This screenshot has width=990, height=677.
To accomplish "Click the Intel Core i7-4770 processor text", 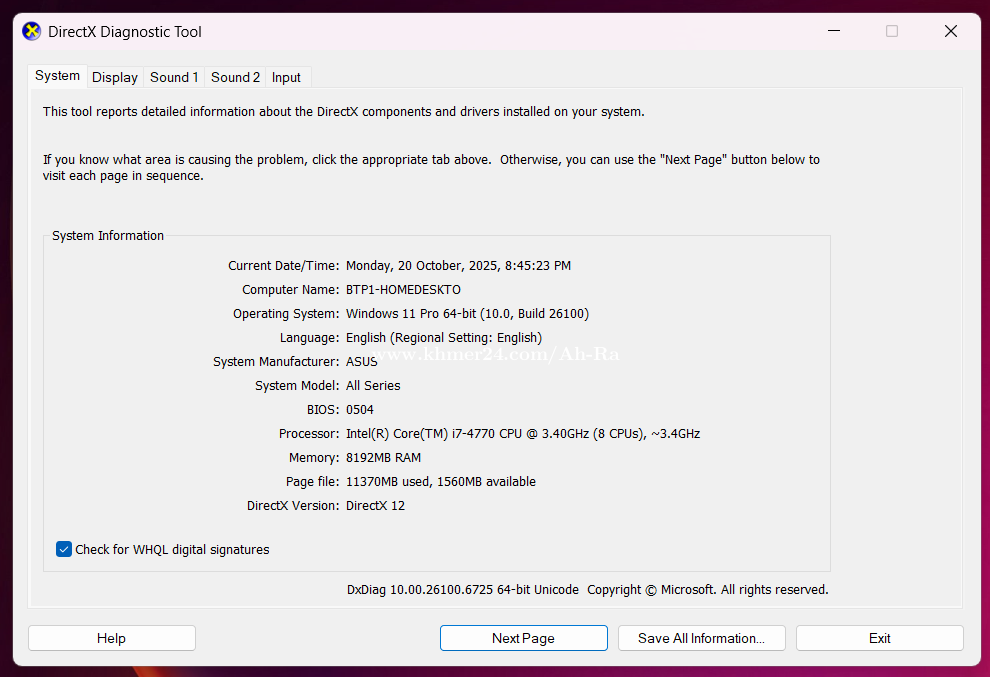I will pos(522,434).
